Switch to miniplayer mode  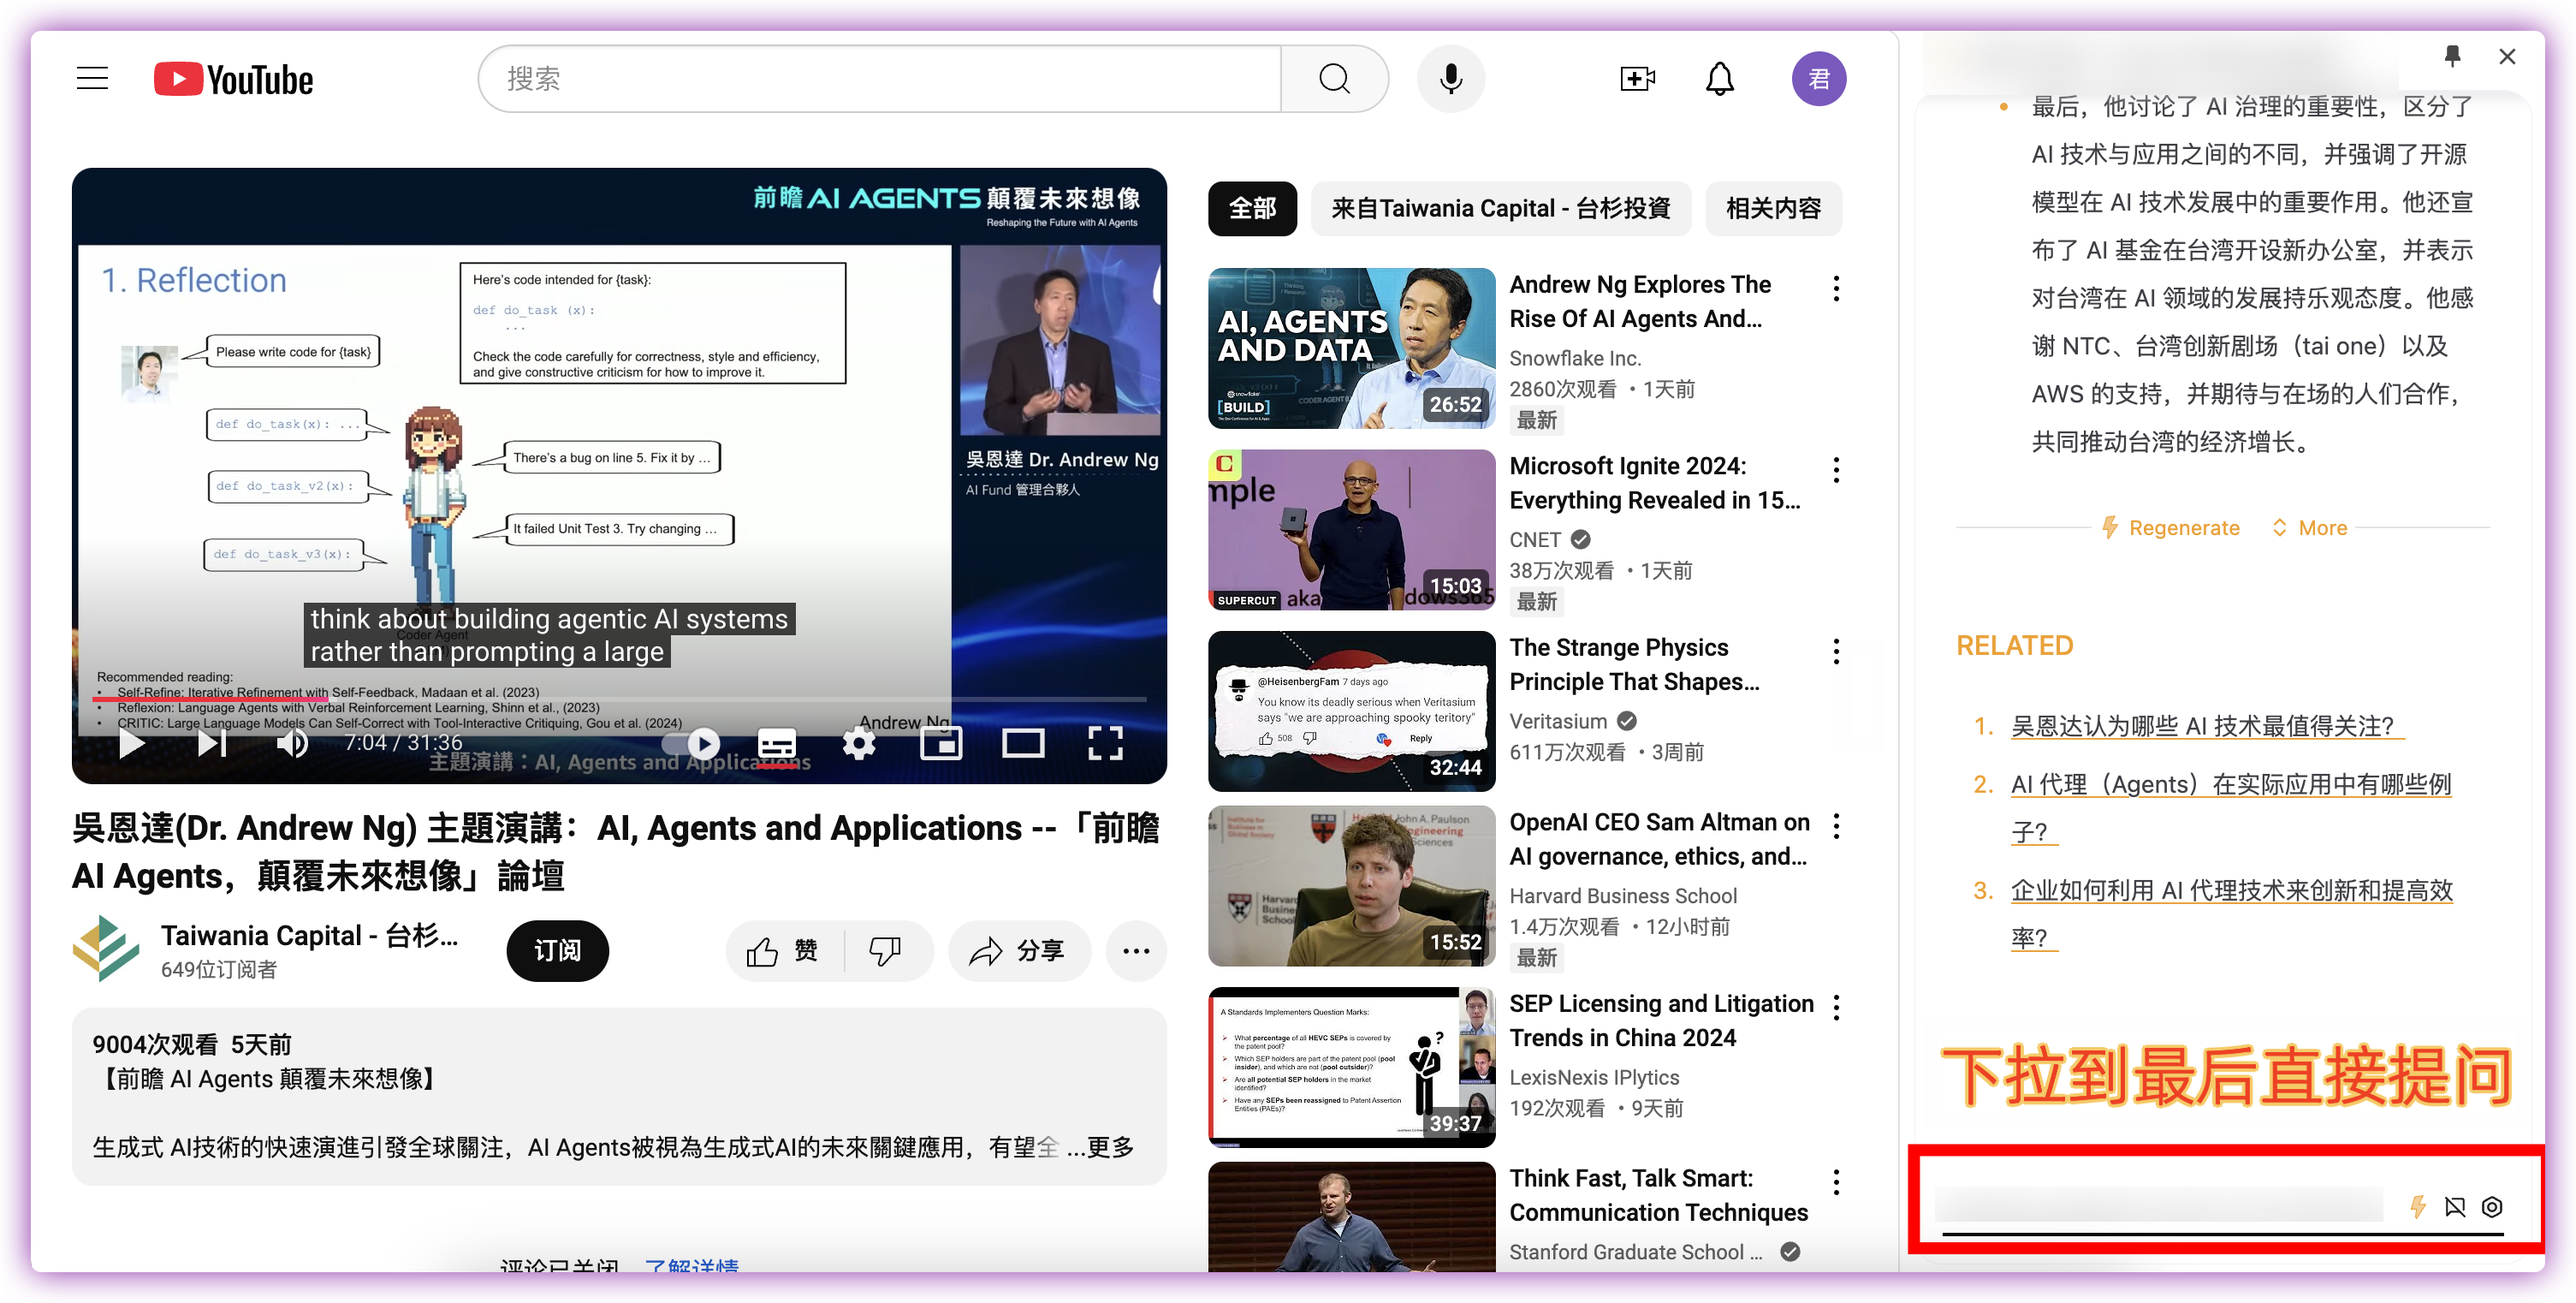940,743
